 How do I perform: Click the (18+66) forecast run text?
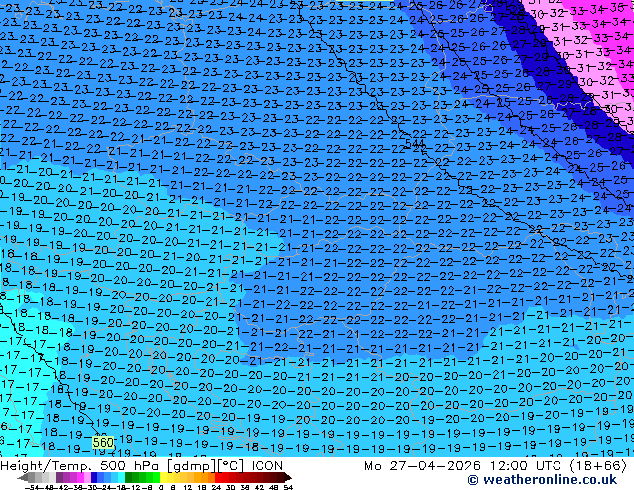[598, 466]
